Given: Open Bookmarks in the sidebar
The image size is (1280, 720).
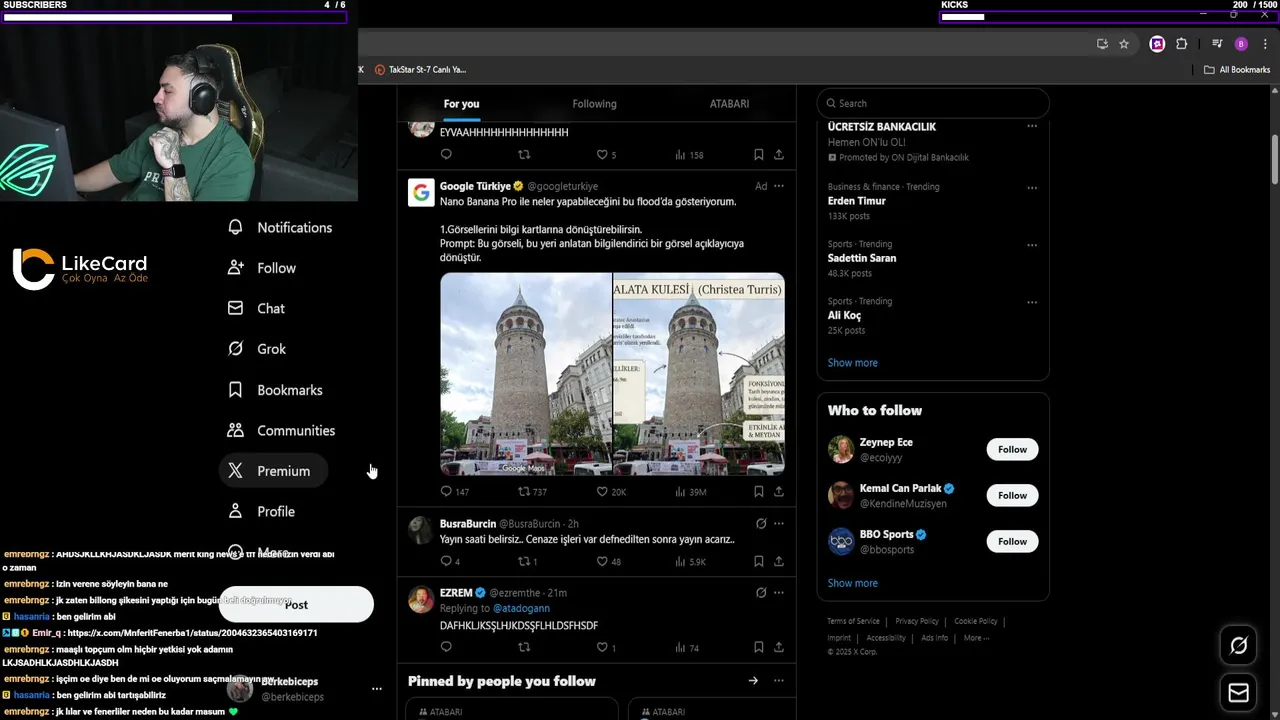Looking at the screenshot, I should pos(275,390).
